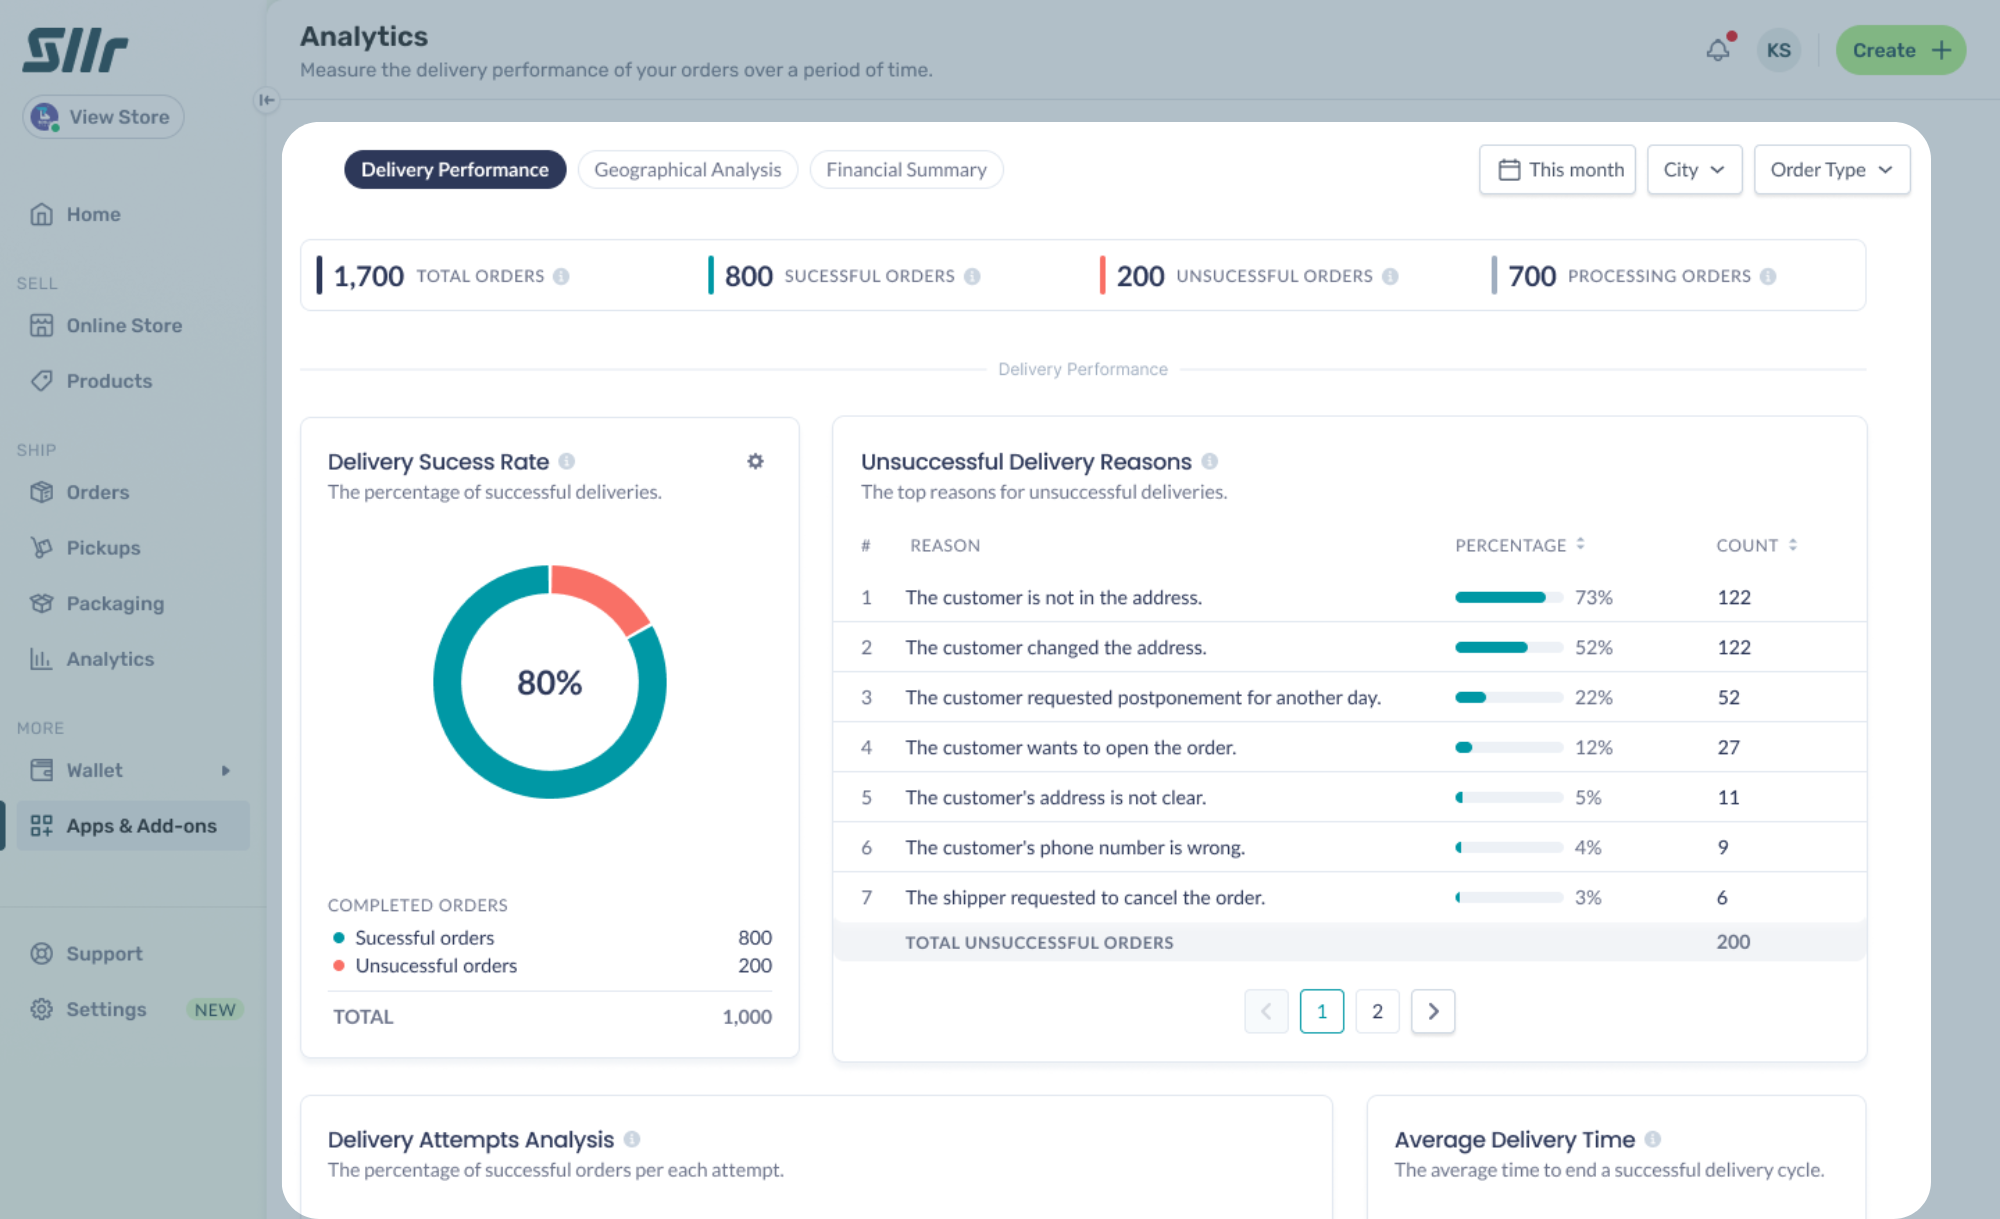Click info icon beside Total Orders

click(x=561, y=276)
